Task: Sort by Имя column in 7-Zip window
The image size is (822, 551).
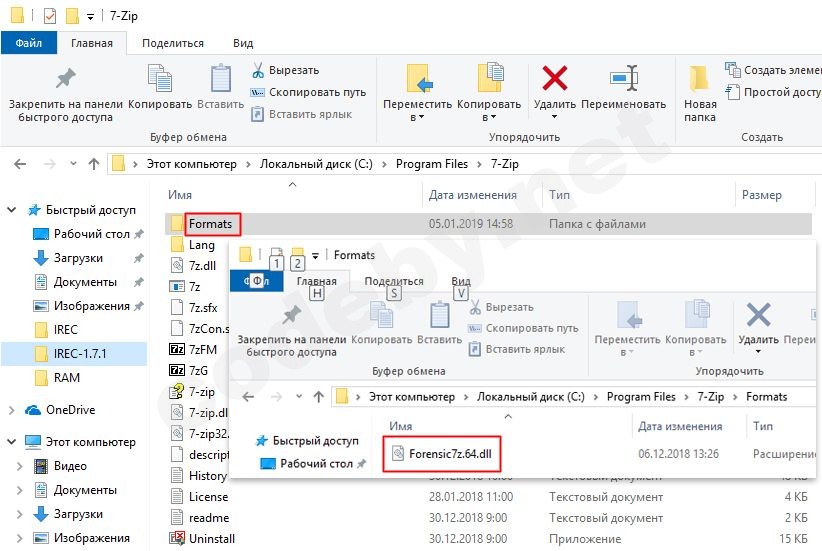Action: [x=180, y=195]
